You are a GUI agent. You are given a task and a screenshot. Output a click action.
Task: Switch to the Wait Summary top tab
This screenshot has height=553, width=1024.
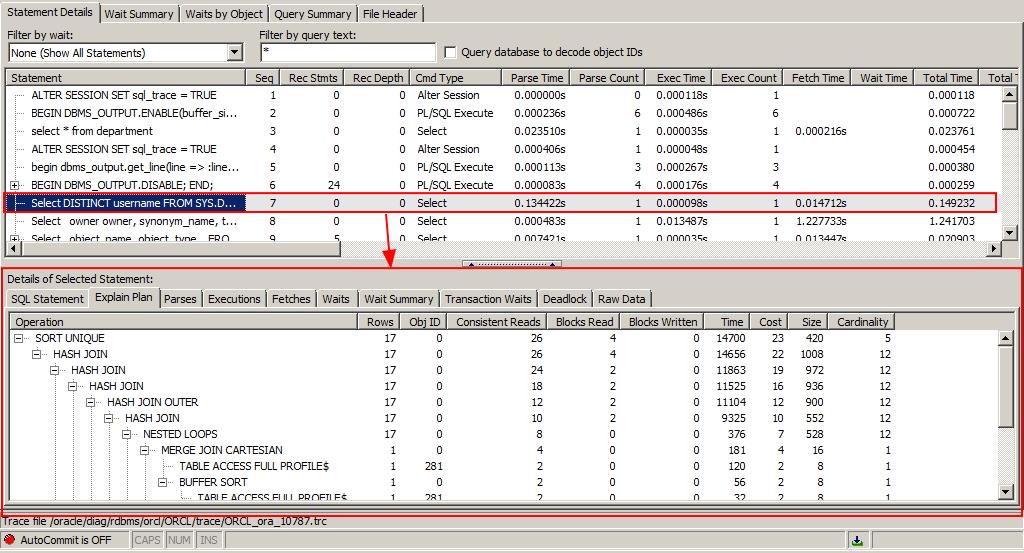[x=139, y=14]
